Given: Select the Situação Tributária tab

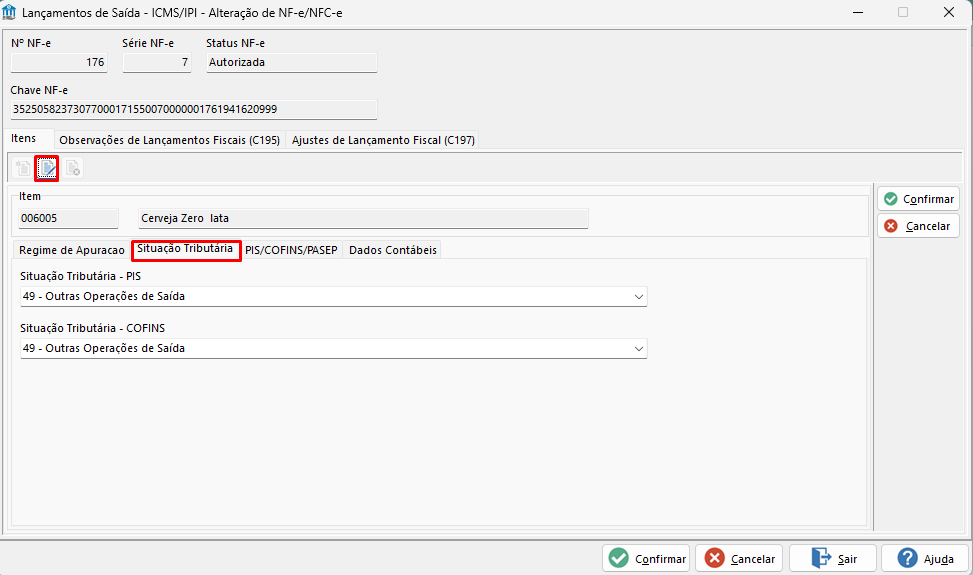Looking at the screenshot, I should point(185,249).
